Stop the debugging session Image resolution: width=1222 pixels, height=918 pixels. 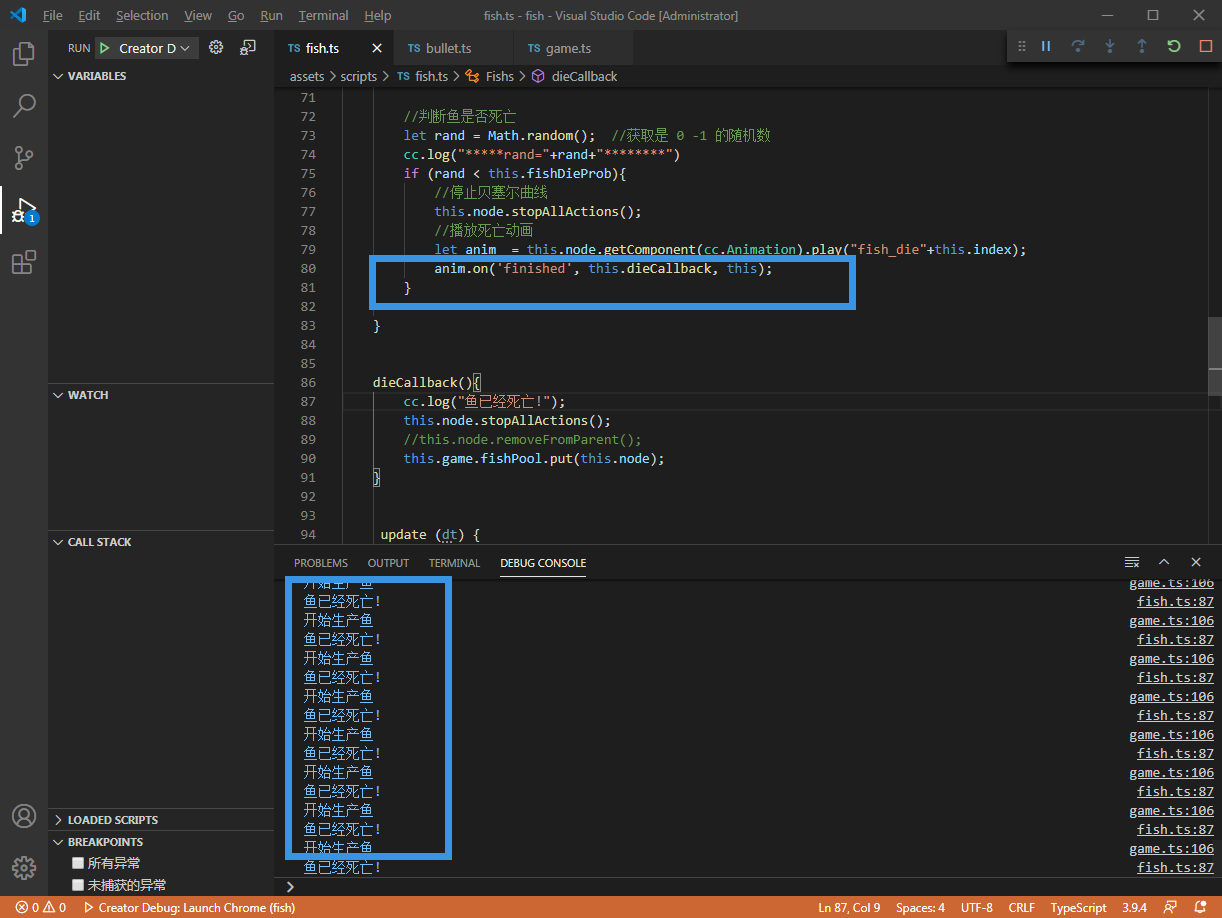click(1206, 46)
